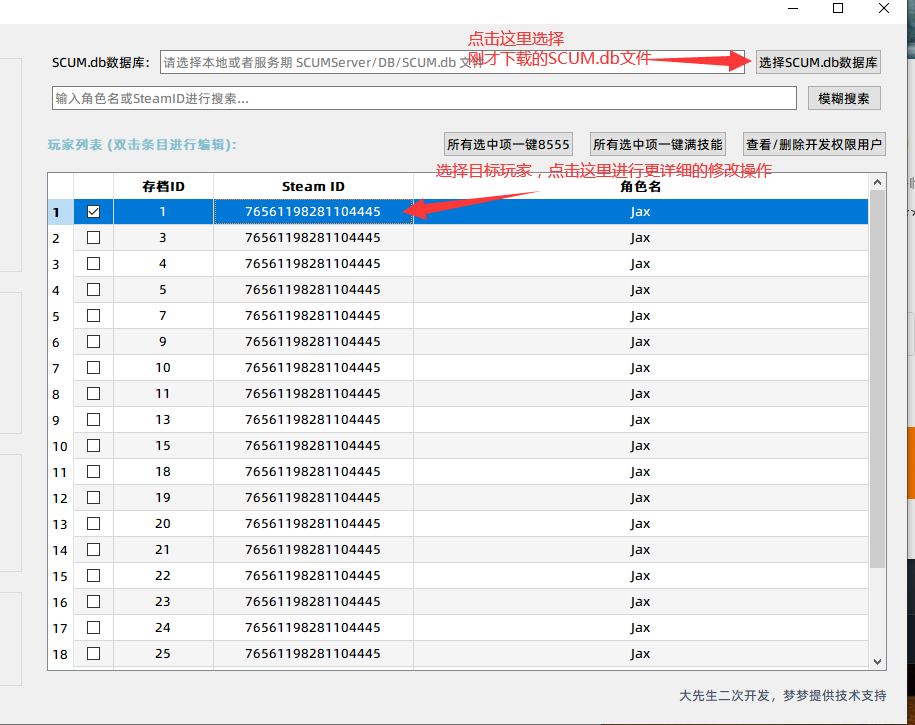The image size is (915, 725).
Task: Check the checkbox for 存档ID 3
Action: click(93, 237)
